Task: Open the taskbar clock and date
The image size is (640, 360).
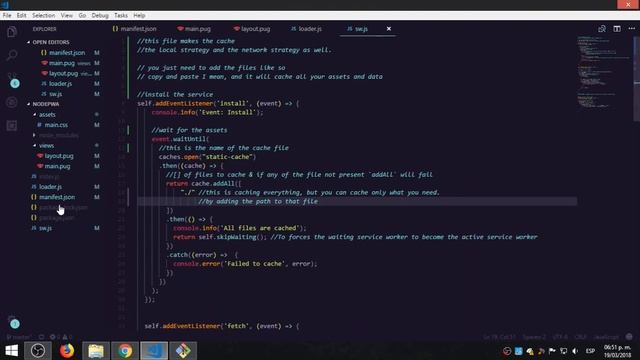Action: [x=618, y=351]
